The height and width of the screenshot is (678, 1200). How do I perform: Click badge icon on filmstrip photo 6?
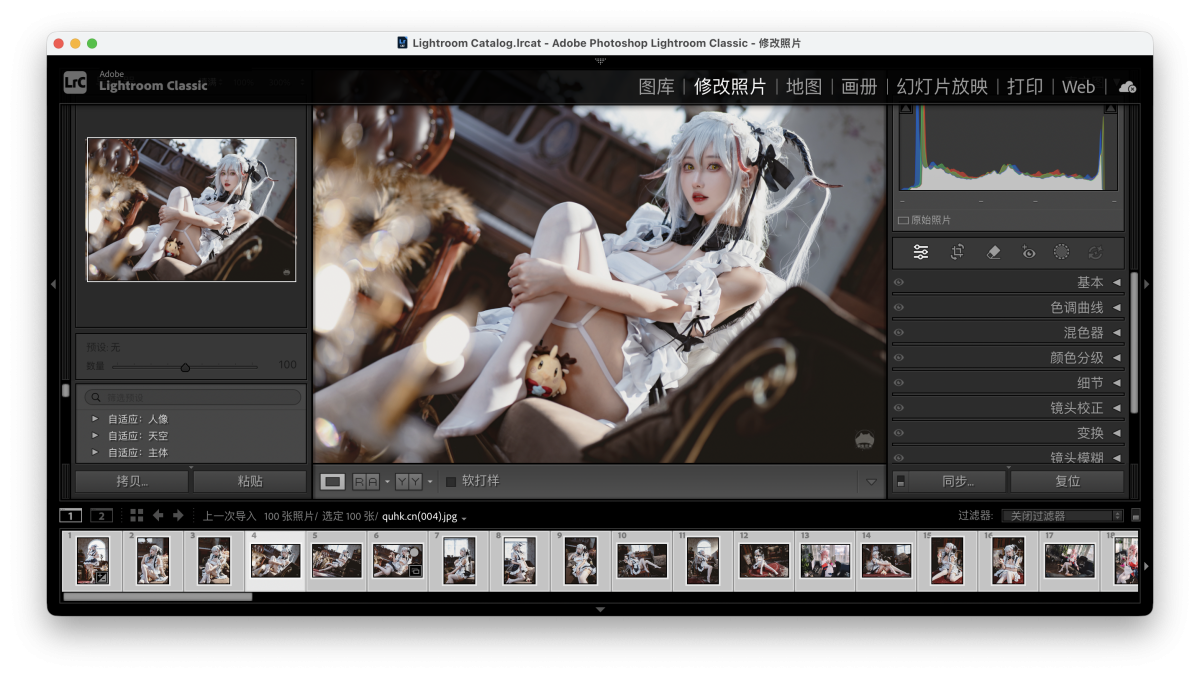point(414,571)
